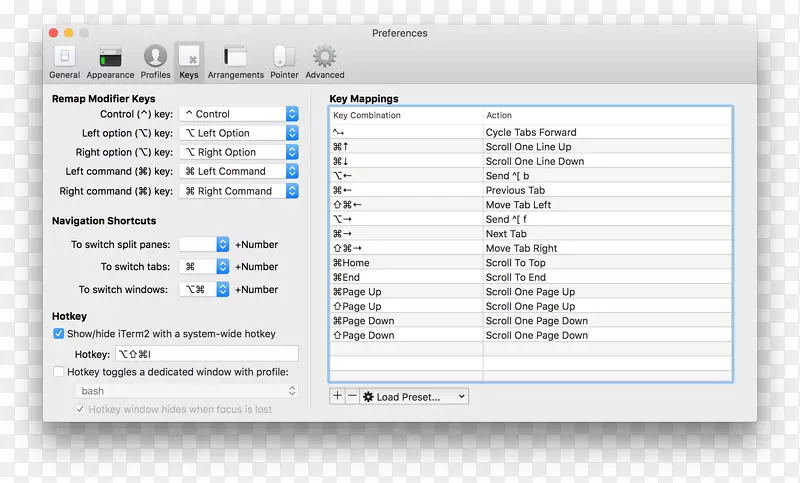Select the Keys preferences icon
The width and height of the screenshot is (800, 483).
[189, 61]
